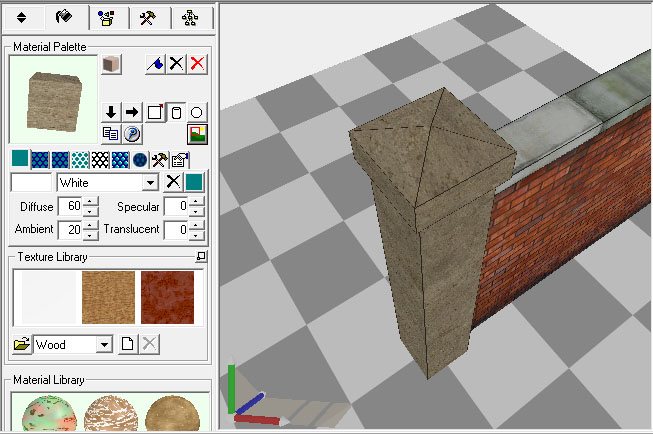Open the Wood texture library dropdown

point(103,345)
